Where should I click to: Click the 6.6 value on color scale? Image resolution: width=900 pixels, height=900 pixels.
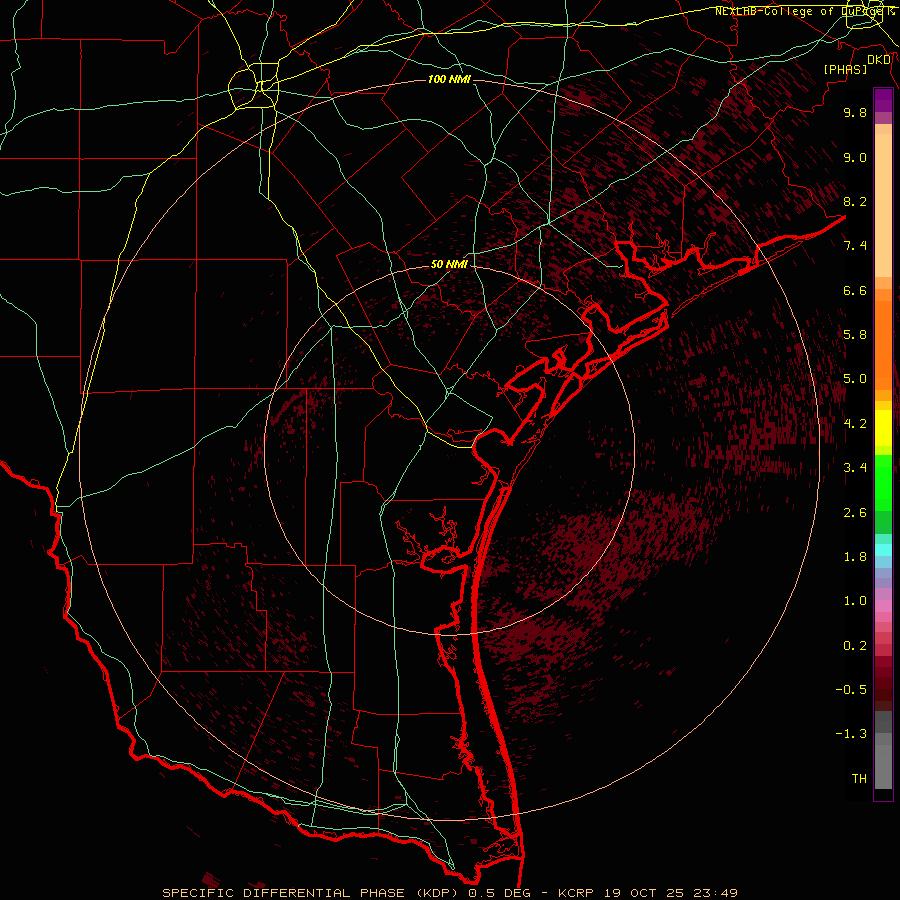(855, 290)
